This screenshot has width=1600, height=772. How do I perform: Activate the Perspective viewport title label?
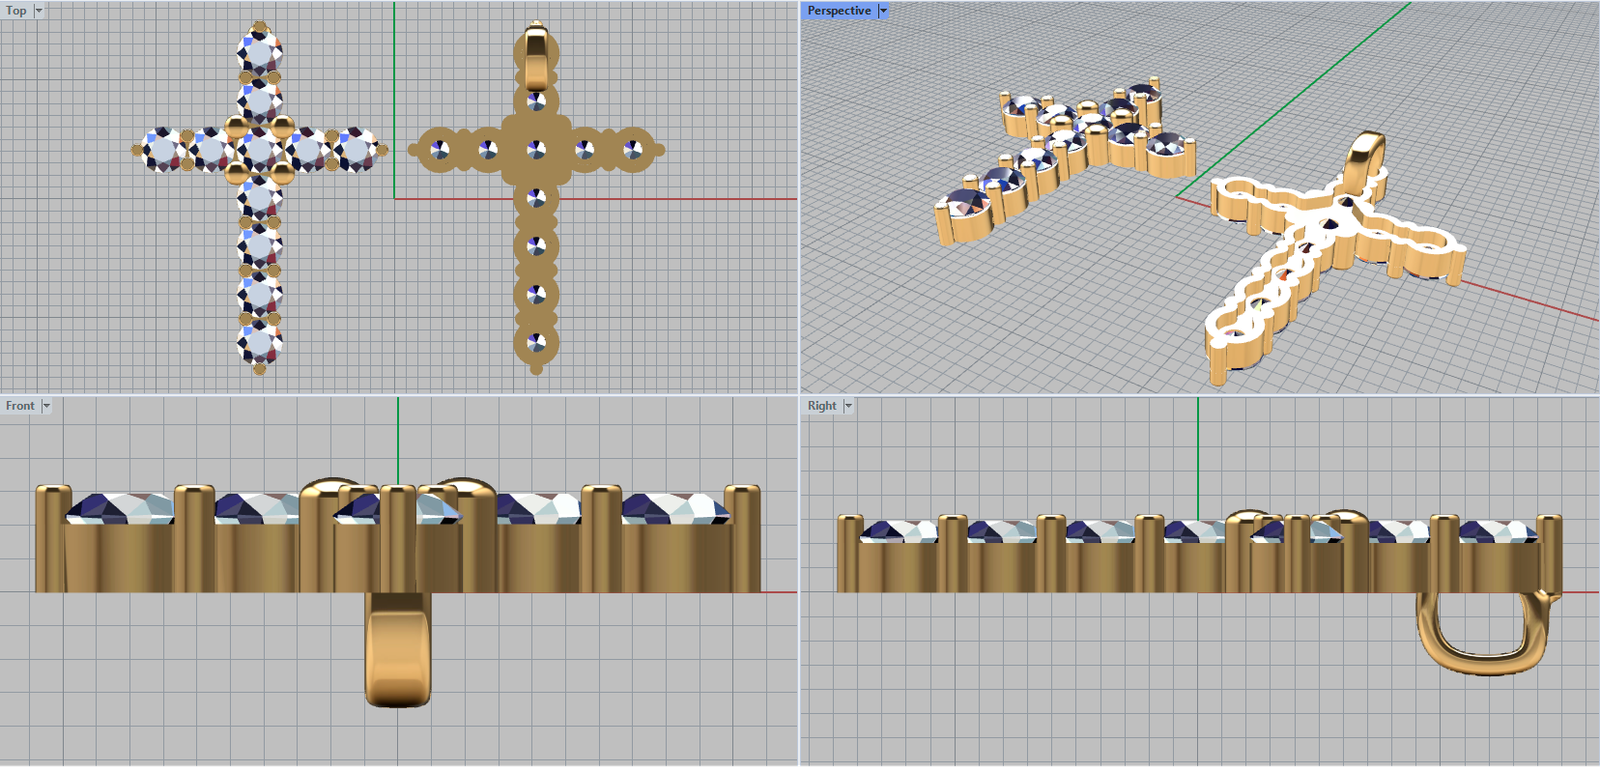click(x=839, y=11)
